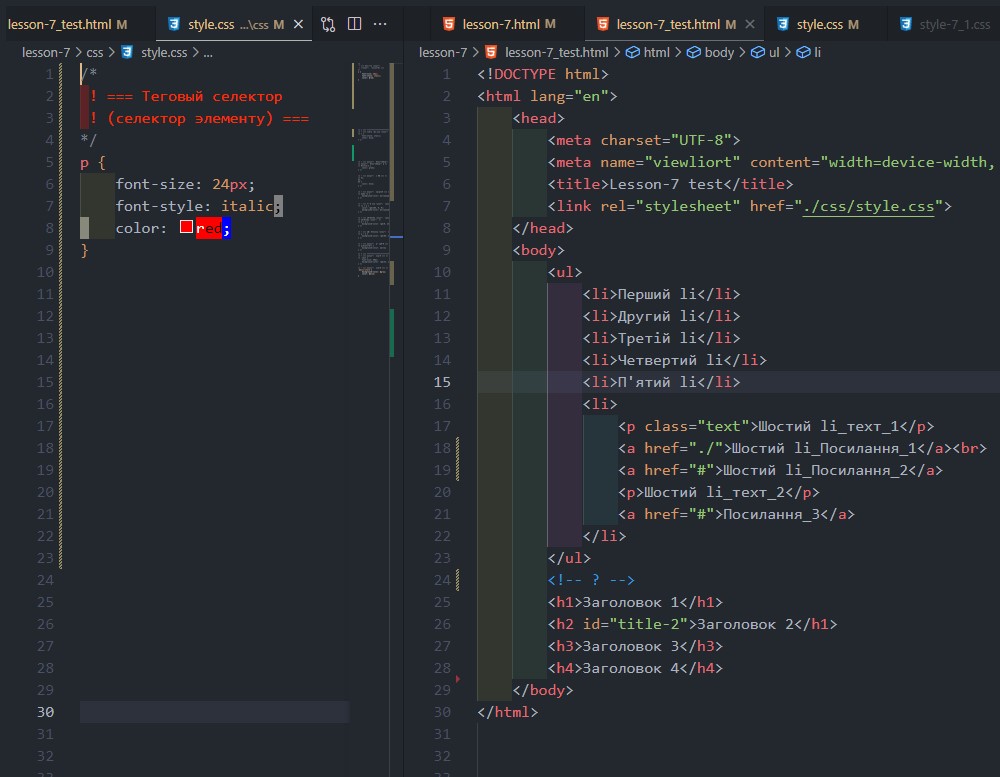Open the red color picker swatch
The height and width of the screenshot is (777, 1000).
click(x=186, y=227)
